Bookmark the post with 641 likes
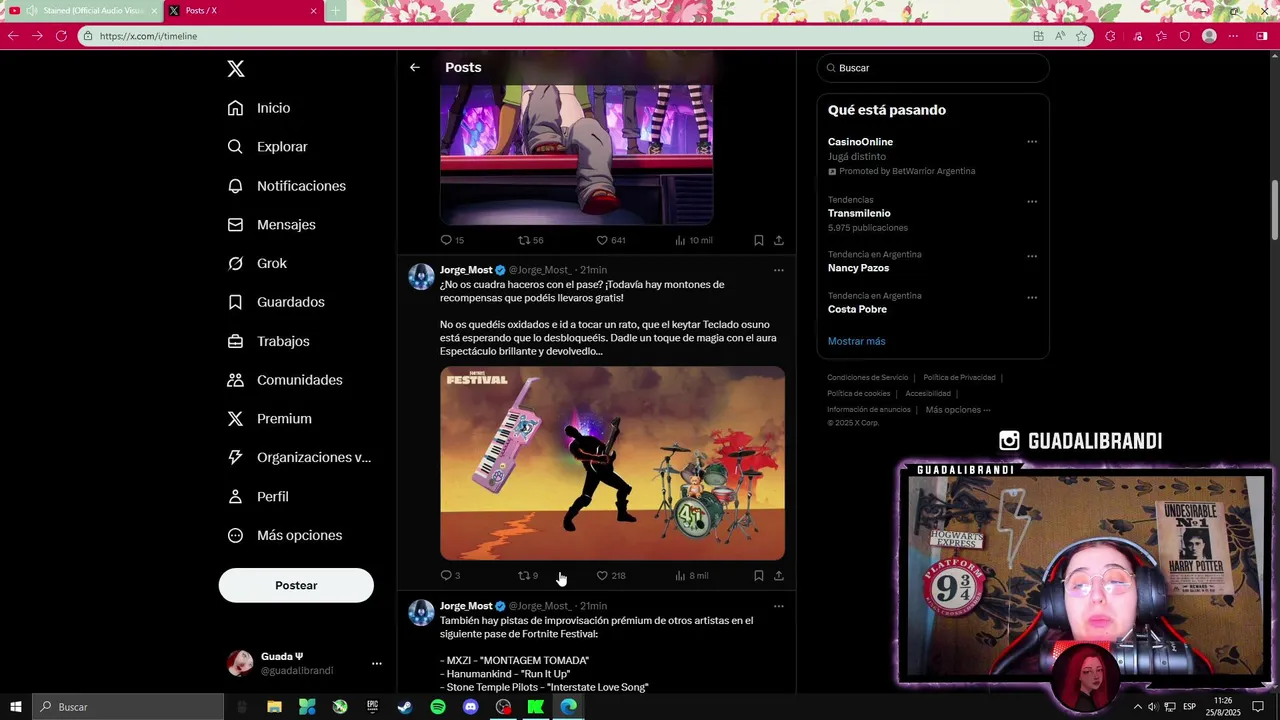The width and height of the screenshot is (1280, 720). pos(758,240)
